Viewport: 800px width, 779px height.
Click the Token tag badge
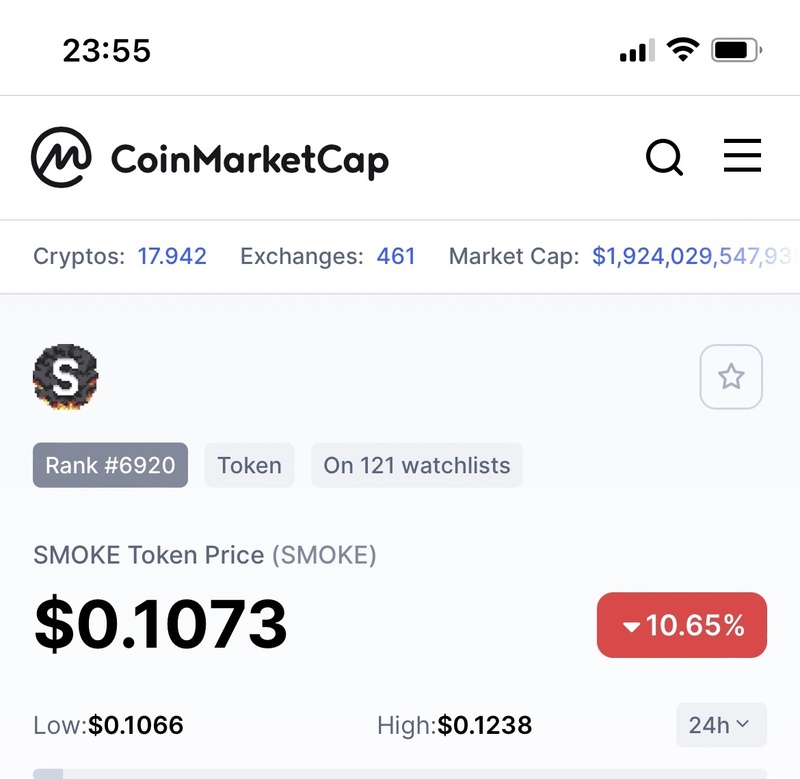point(249,465)
